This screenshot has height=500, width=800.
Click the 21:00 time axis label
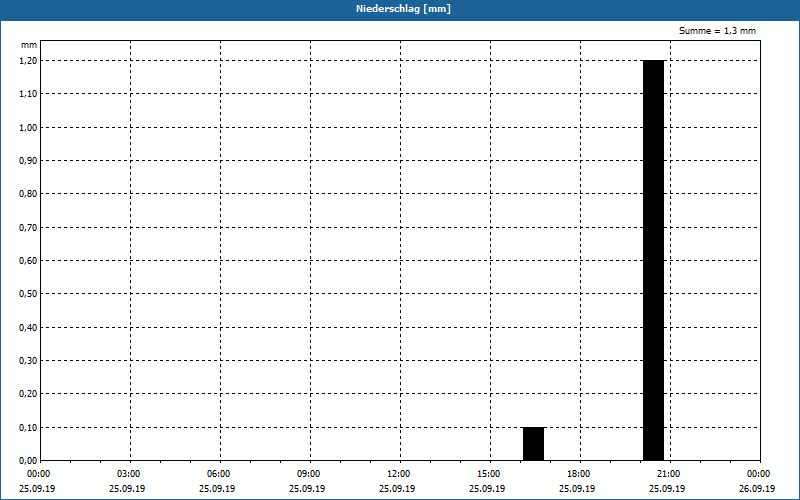pos(668,474)
